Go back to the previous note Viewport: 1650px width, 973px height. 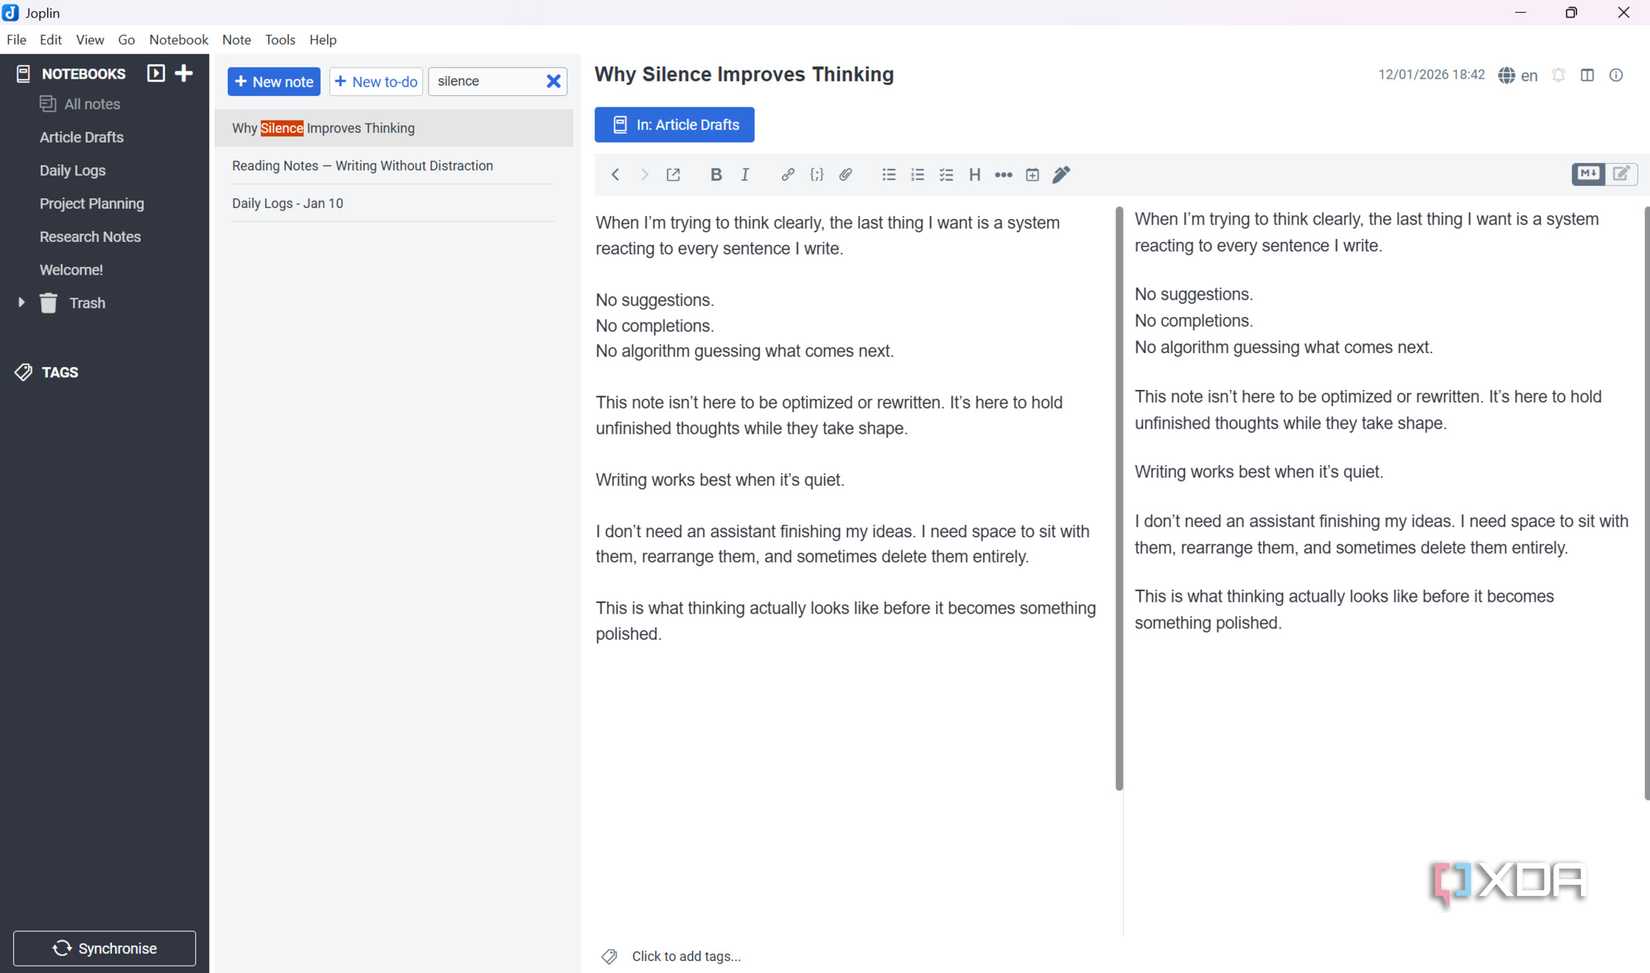tap(616, 175)
